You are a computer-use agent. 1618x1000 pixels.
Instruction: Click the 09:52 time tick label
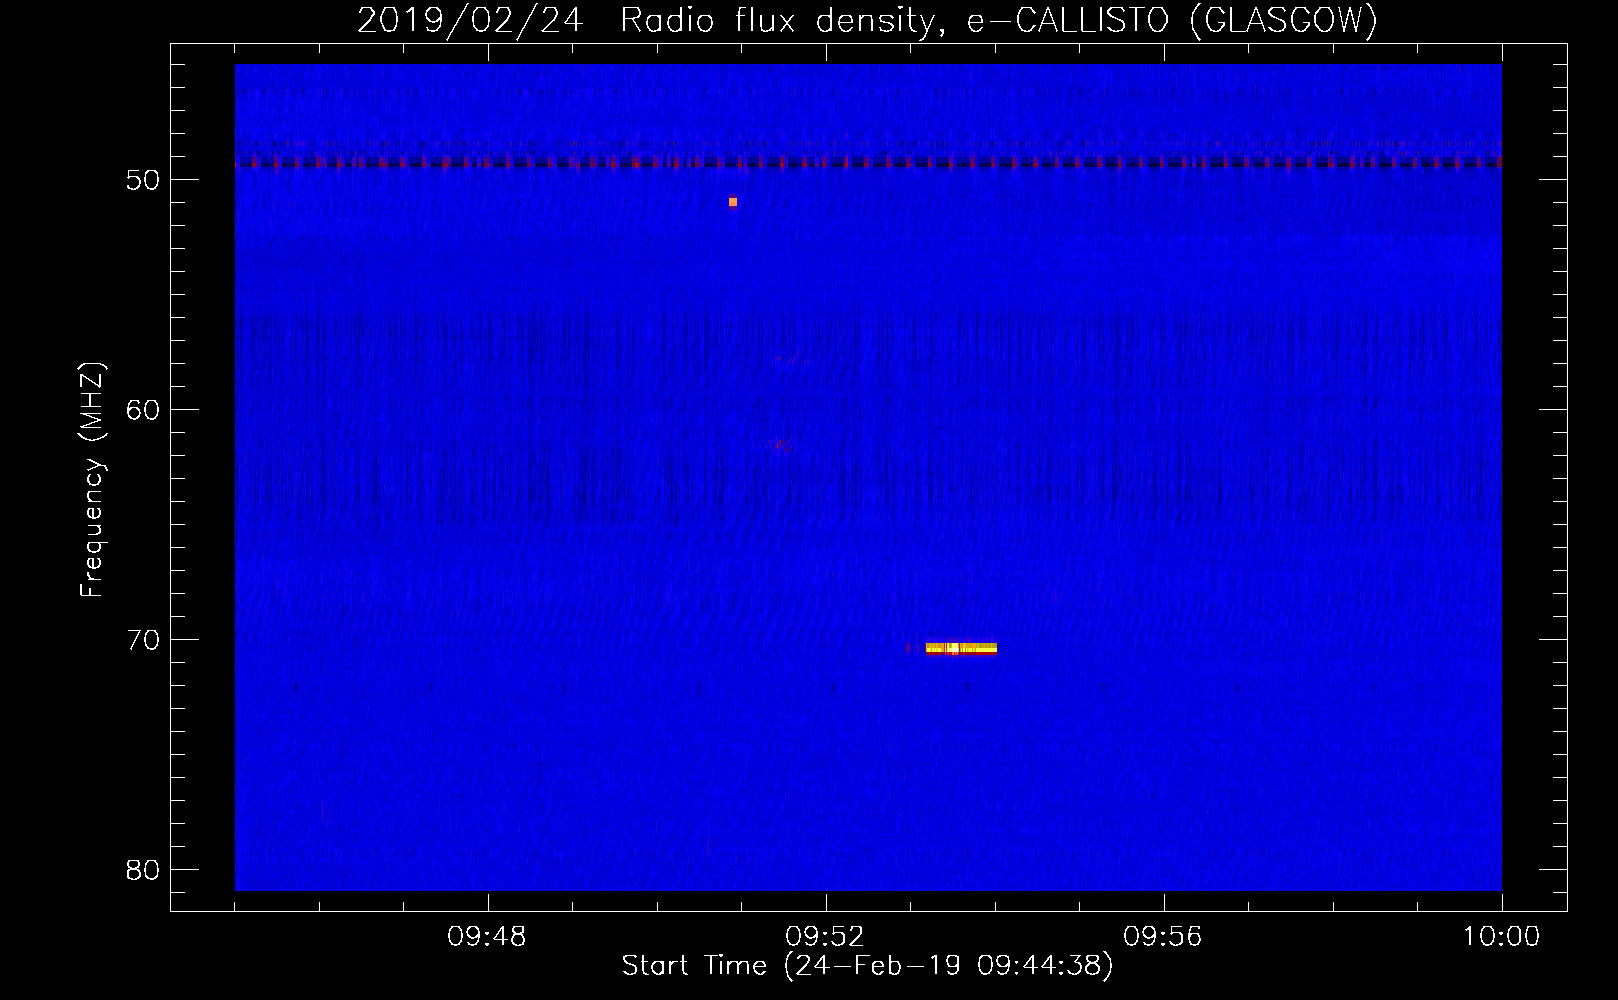825,937
